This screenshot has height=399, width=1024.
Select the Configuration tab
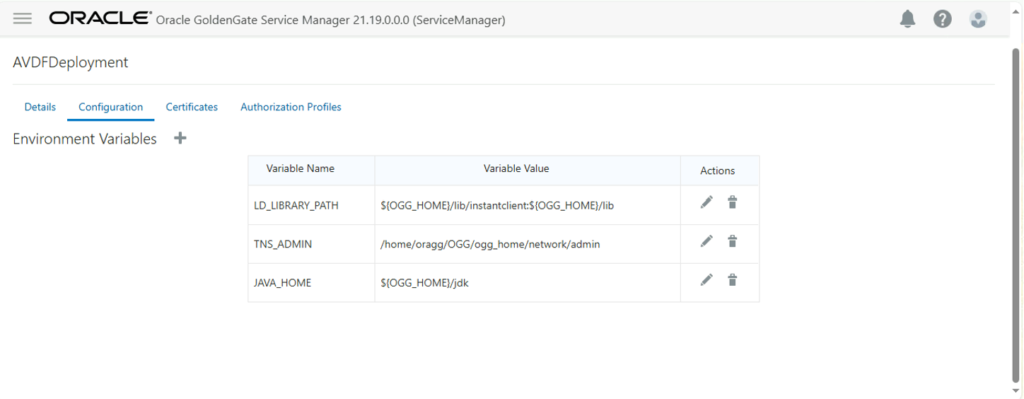point(110,107)
